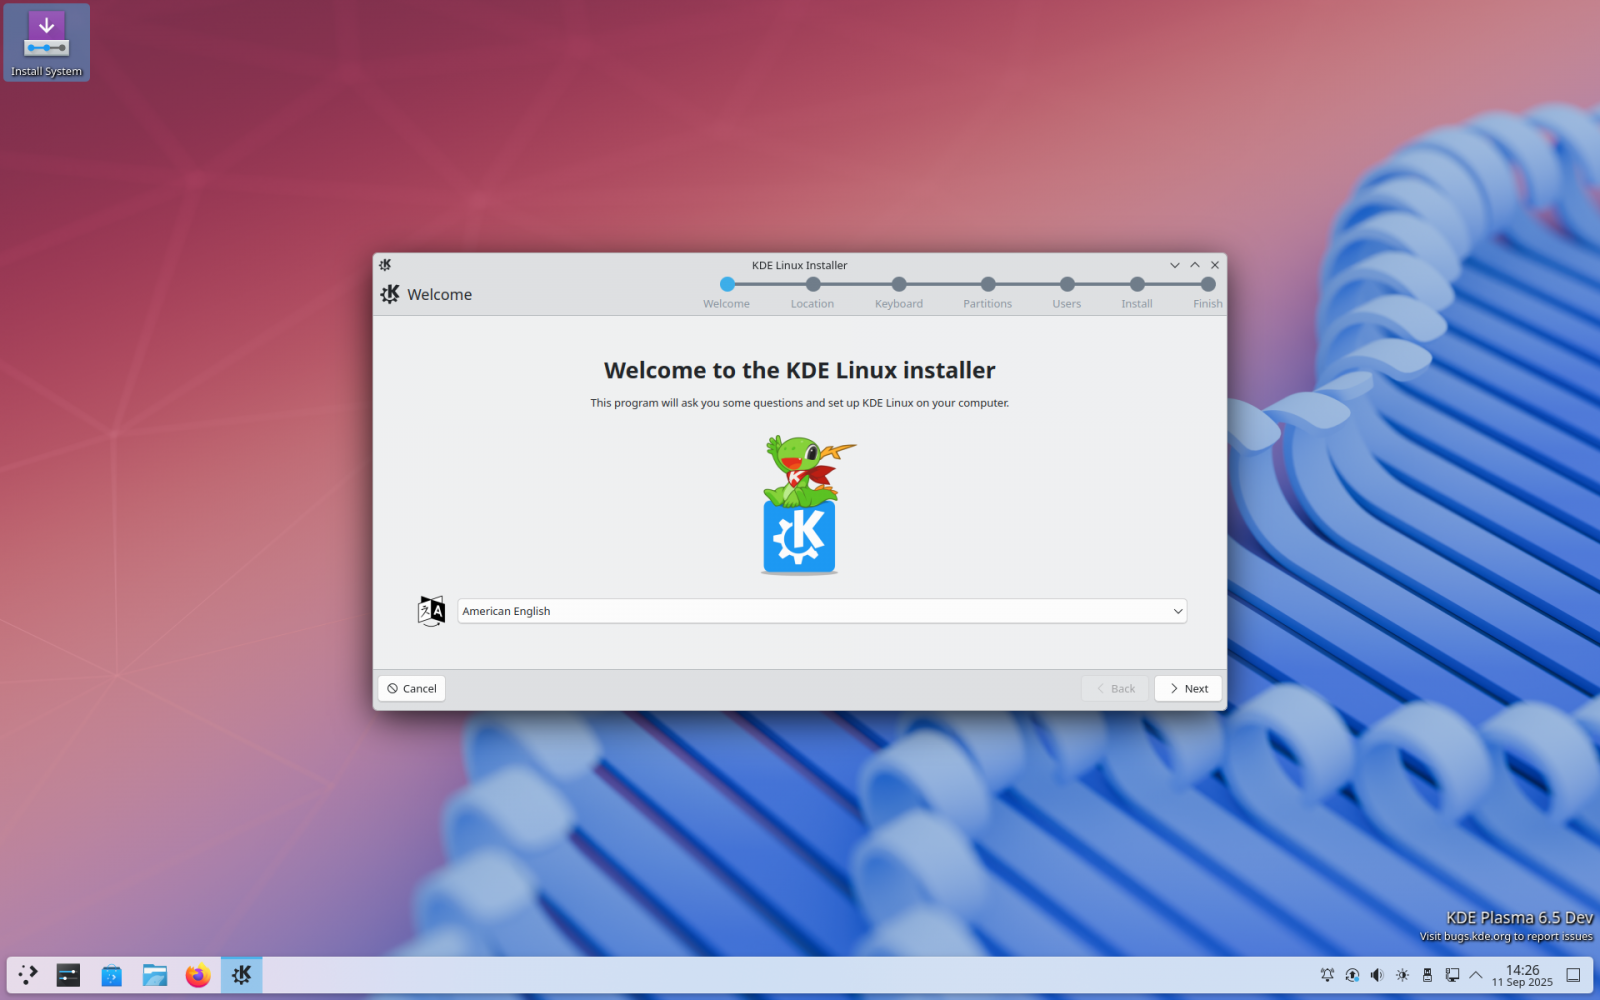Minimize the KDE Linux Installer window
The image size is (1600, 1000).
1175,265
